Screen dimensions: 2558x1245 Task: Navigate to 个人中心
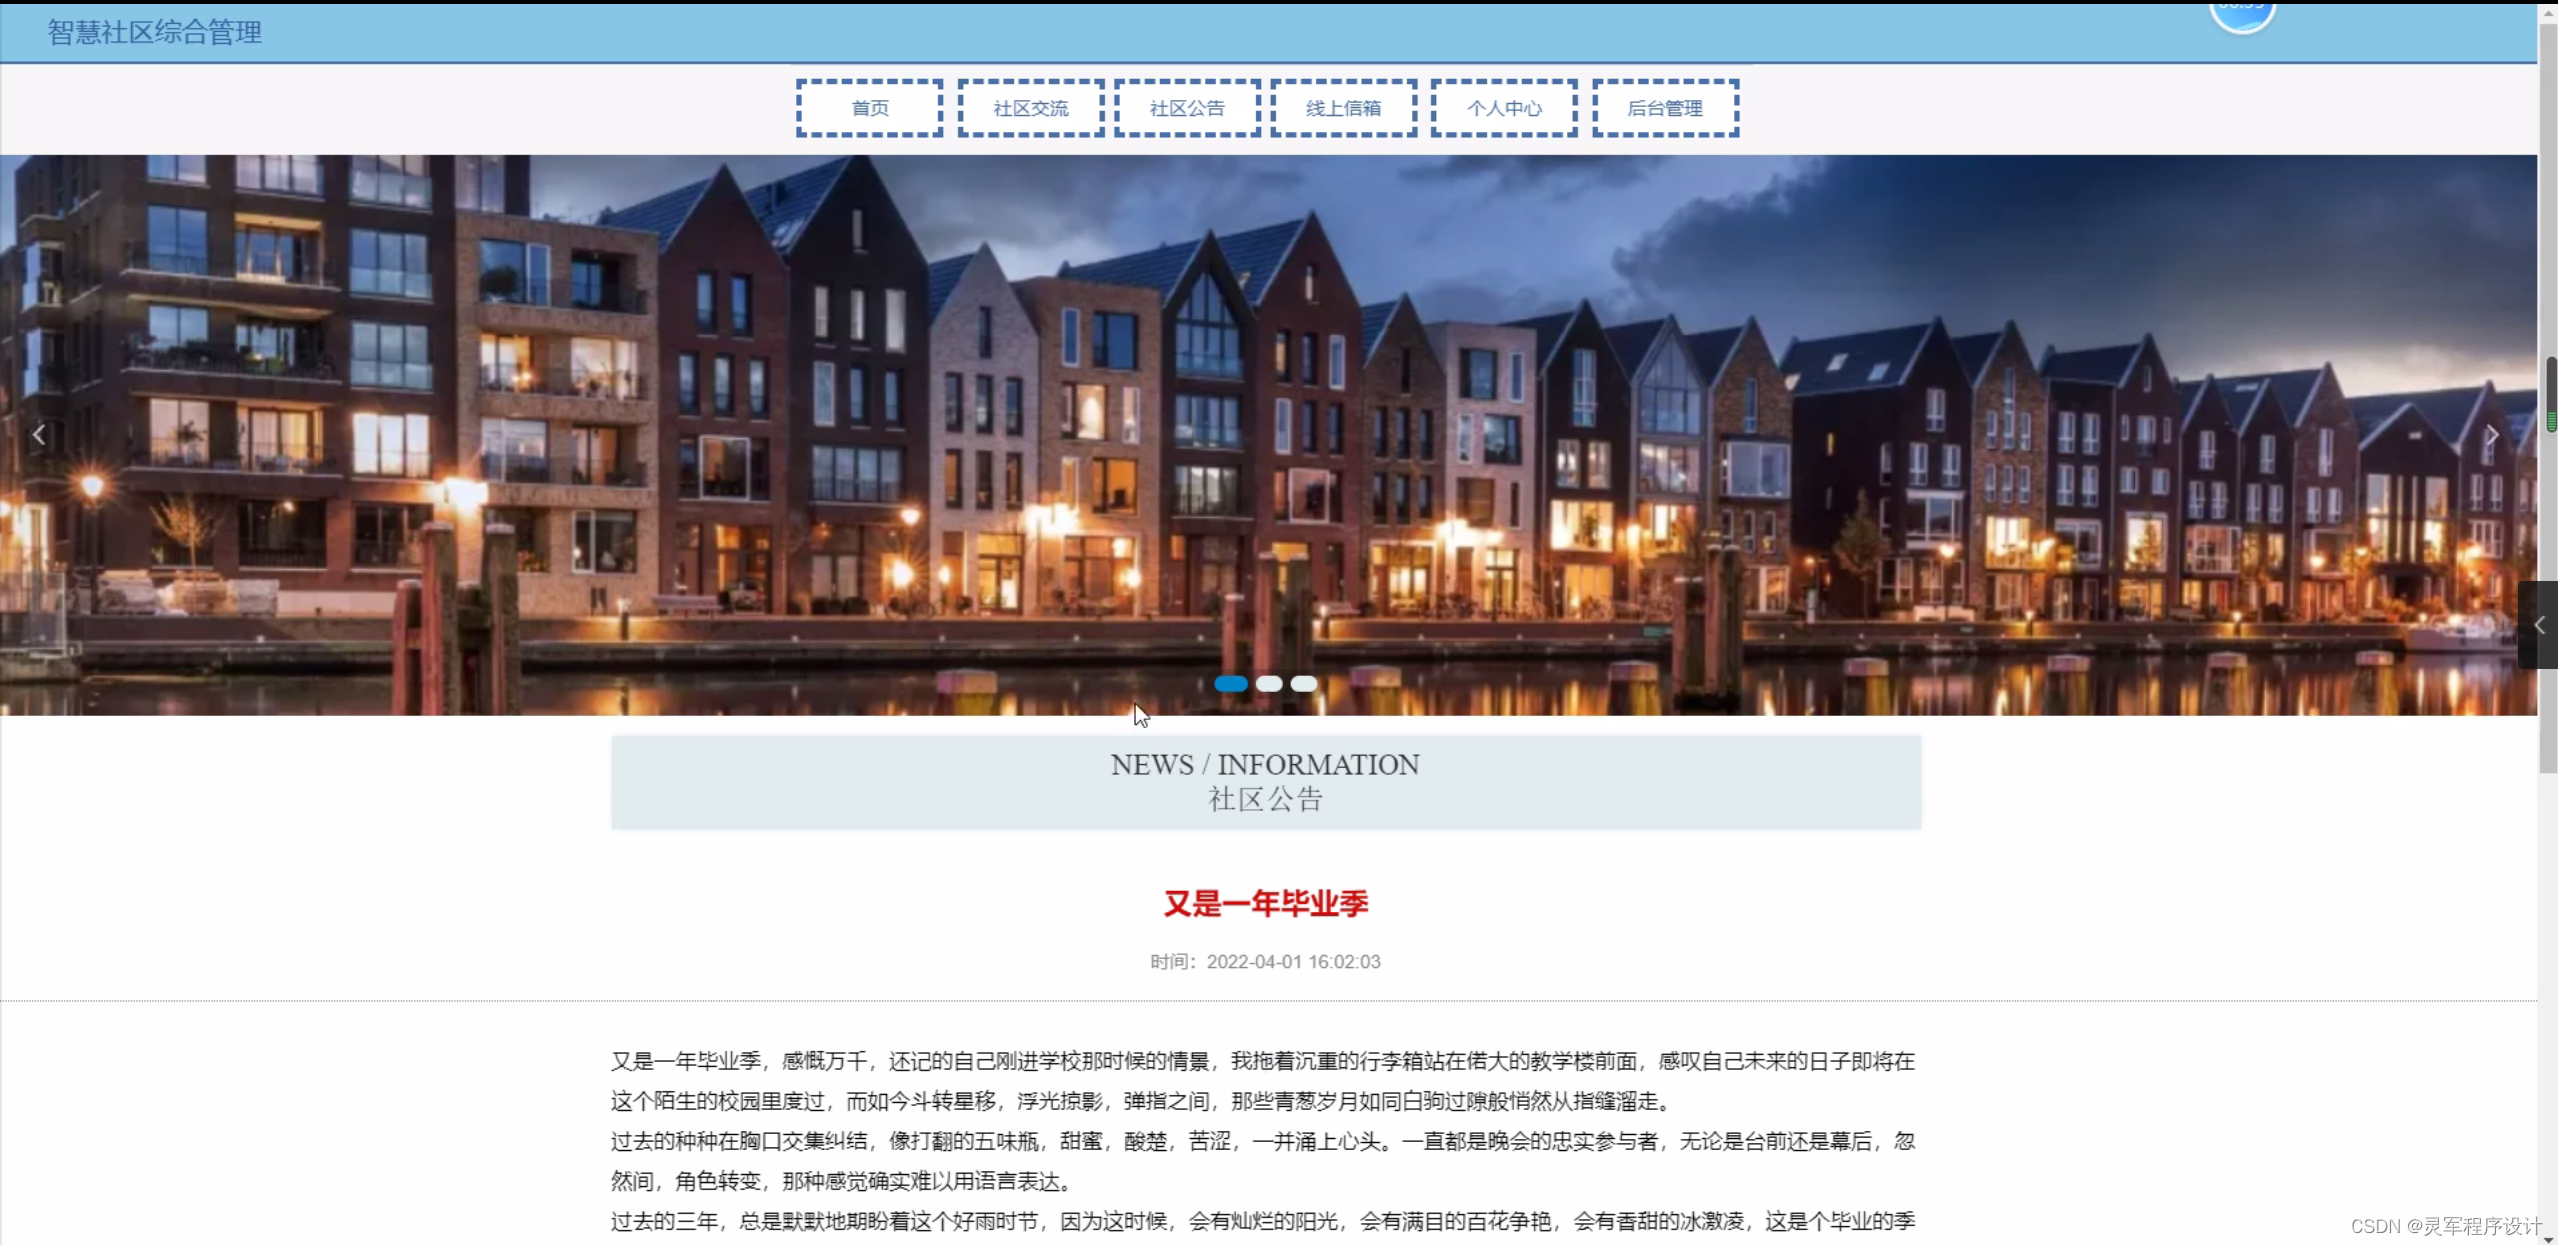coord(1503,108)
